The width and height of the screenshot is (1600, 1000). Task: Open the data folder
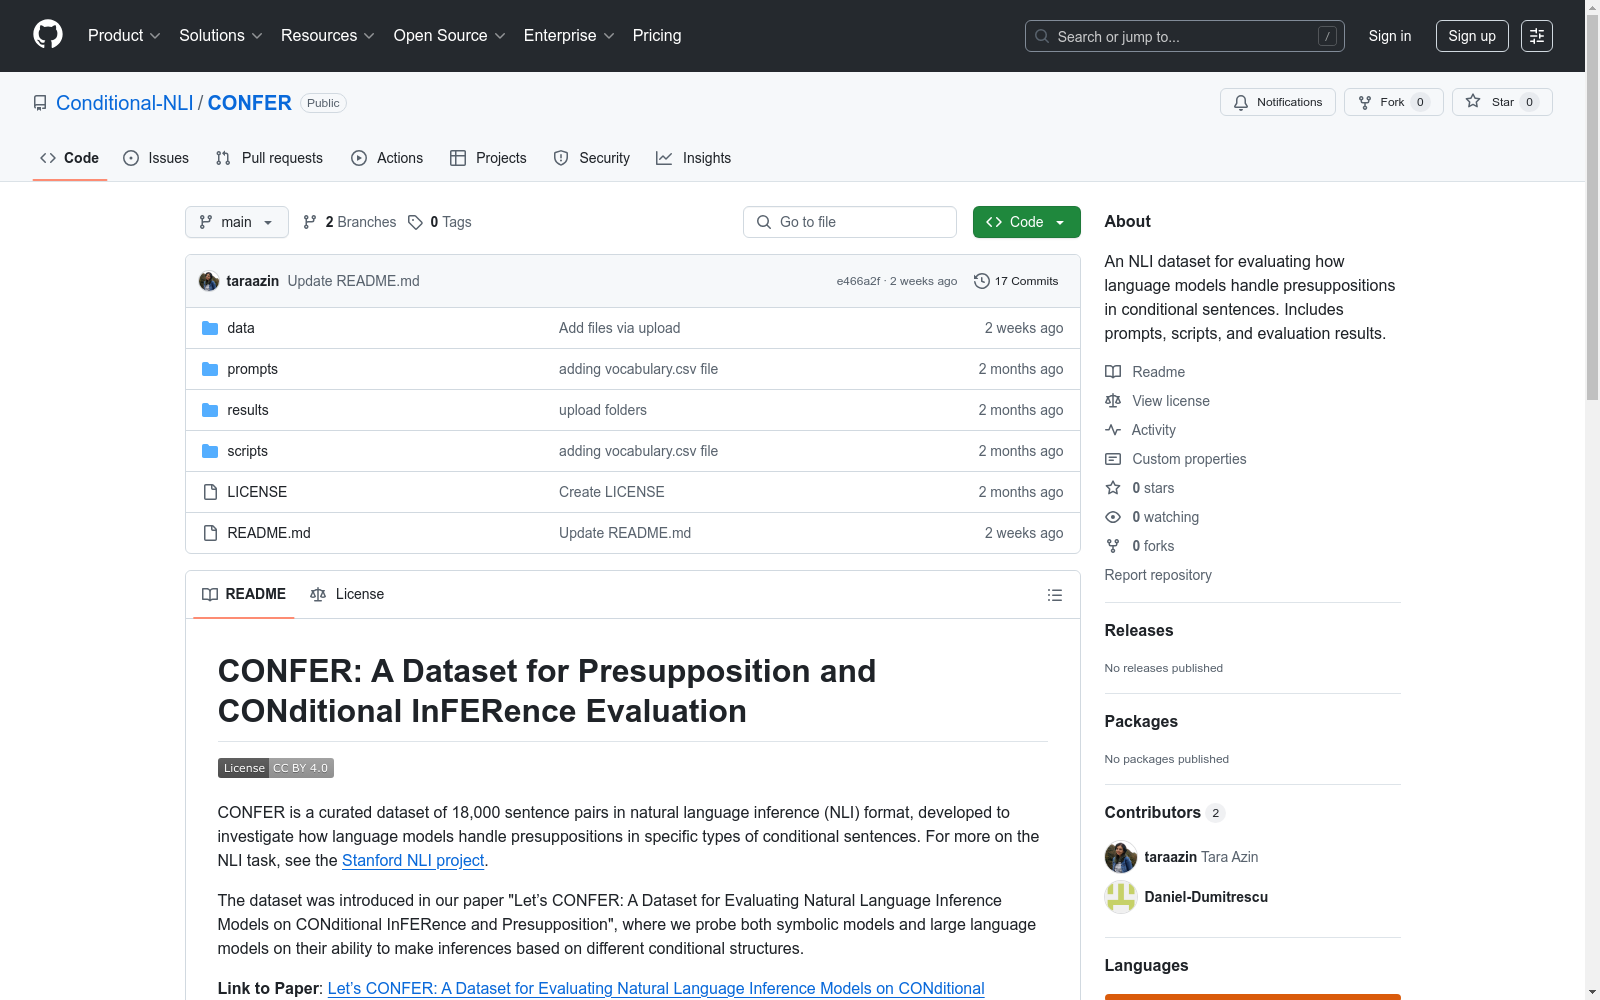(x=241, y=328)
